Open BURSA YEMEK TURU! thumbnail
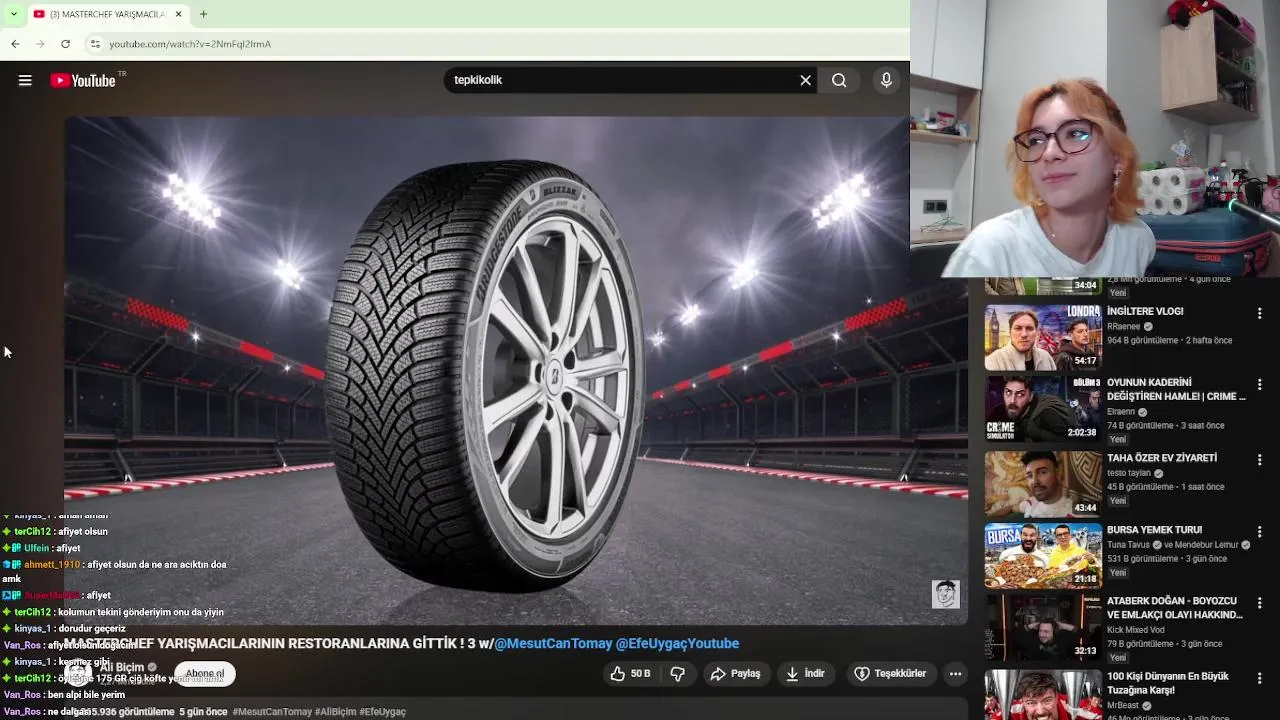 [1043, 556]
